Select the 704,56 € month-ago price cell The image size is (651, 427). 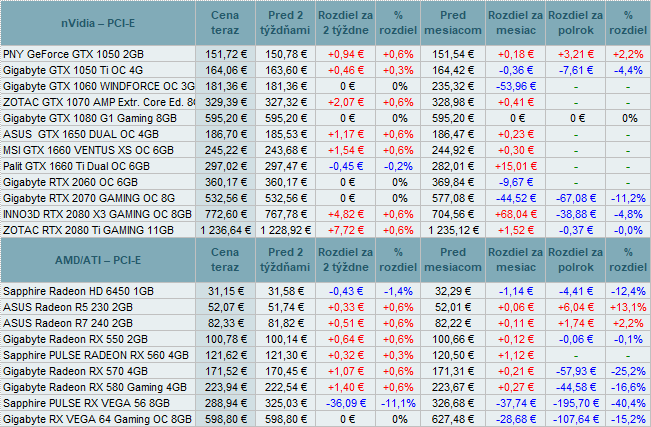coord(453,214)
